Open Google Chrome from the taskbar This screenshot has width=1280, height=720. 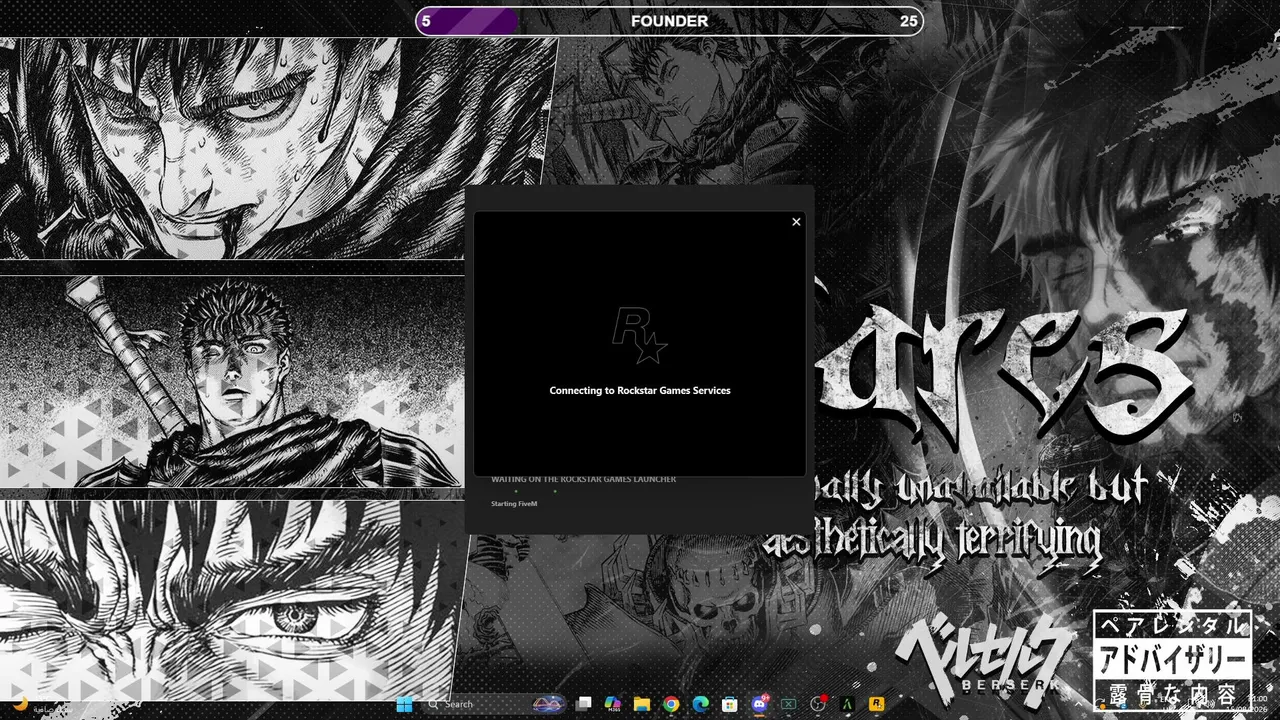click(x=671, y=704)
